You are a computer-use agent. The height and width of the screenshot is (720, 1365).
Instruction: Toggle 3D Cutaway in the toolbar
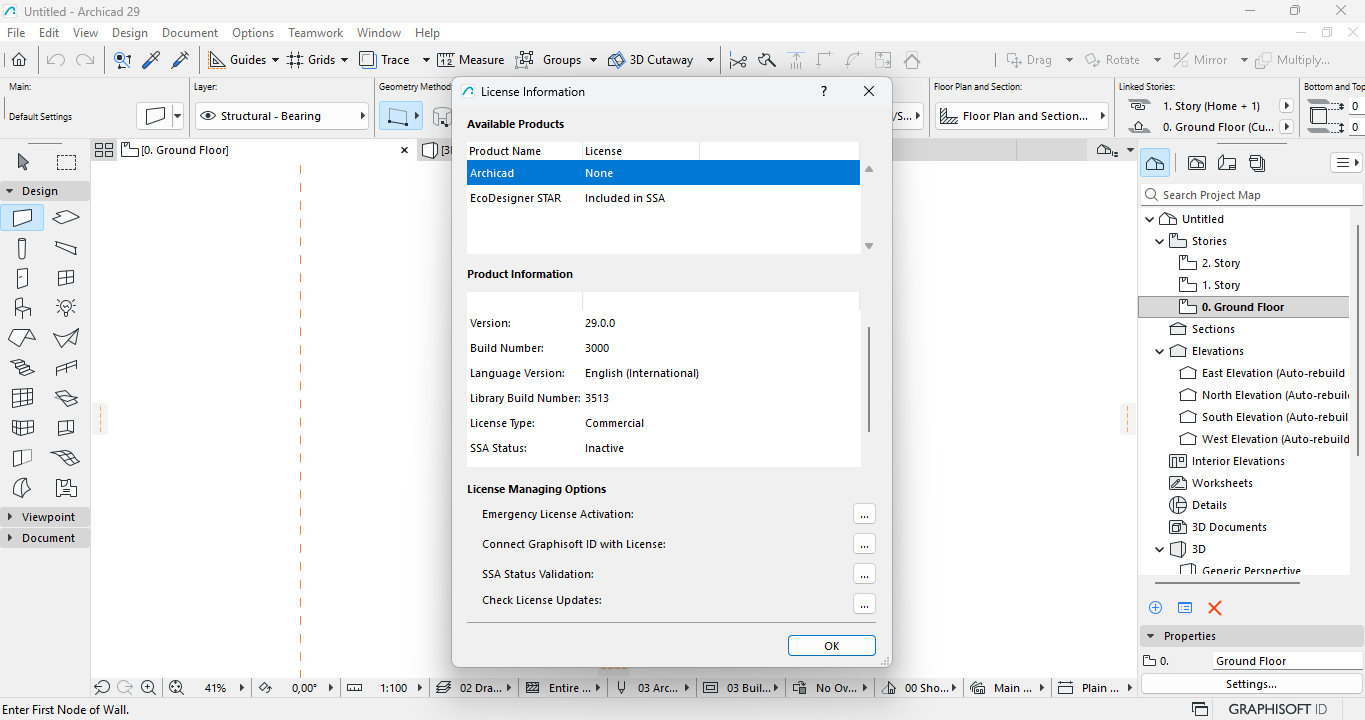coord(650,60)
